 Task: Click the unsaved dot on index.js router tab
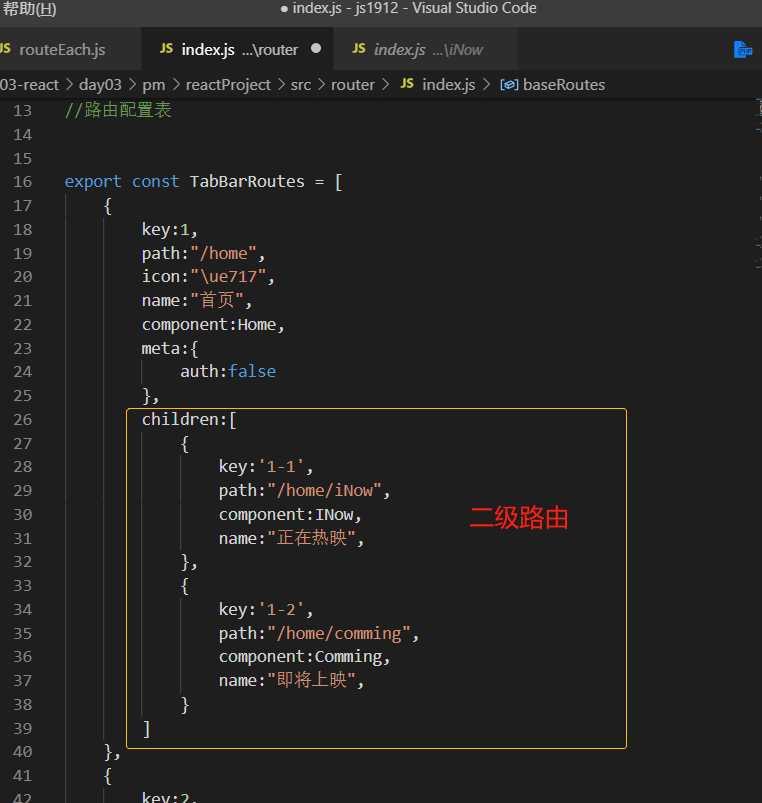(x=316, y=48)
